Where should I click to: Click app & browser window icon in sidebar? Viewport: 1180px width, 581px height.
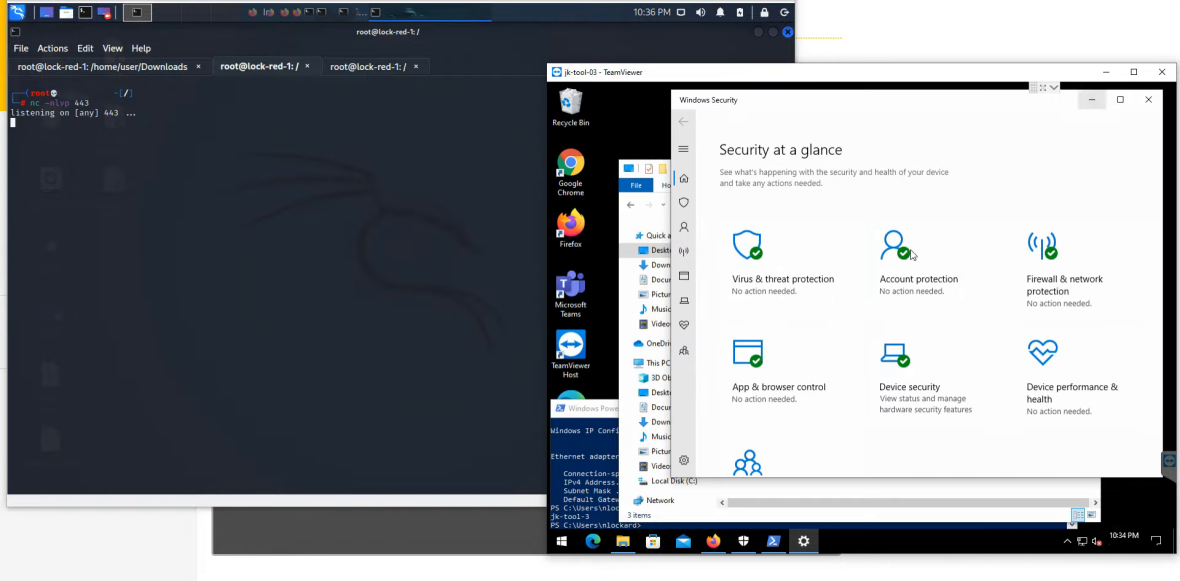click(x=683, y=276)
